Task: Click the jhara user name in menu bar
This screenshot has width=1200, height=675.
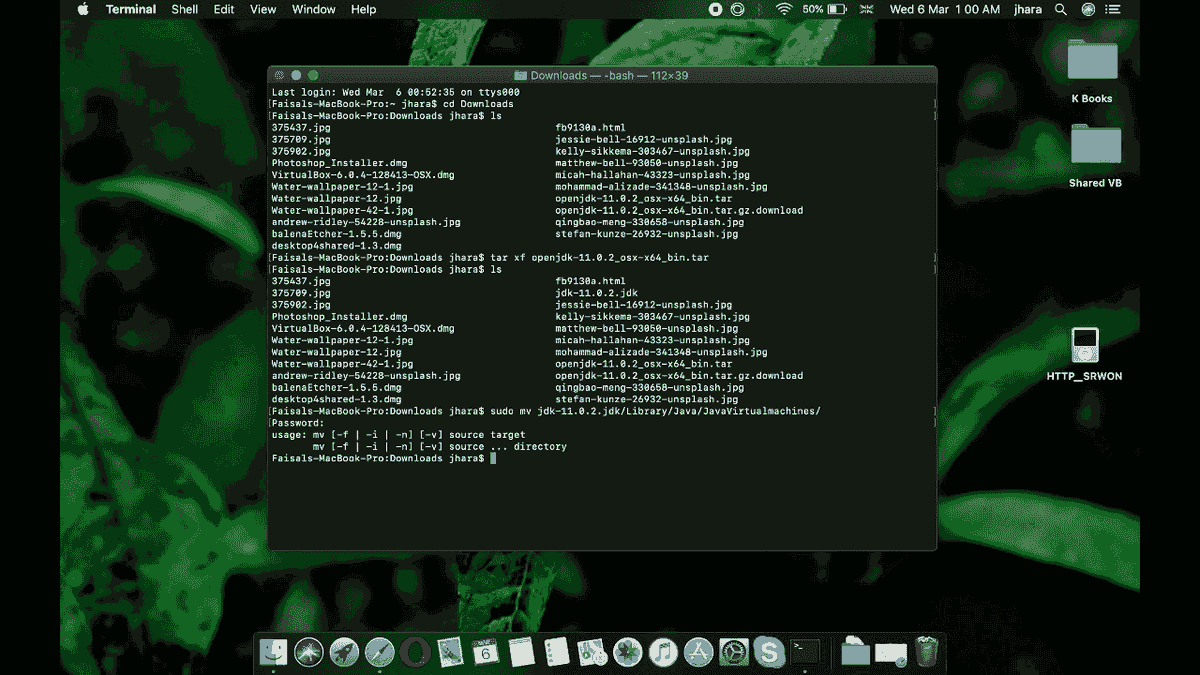Action: click(x=1026, y=9)
